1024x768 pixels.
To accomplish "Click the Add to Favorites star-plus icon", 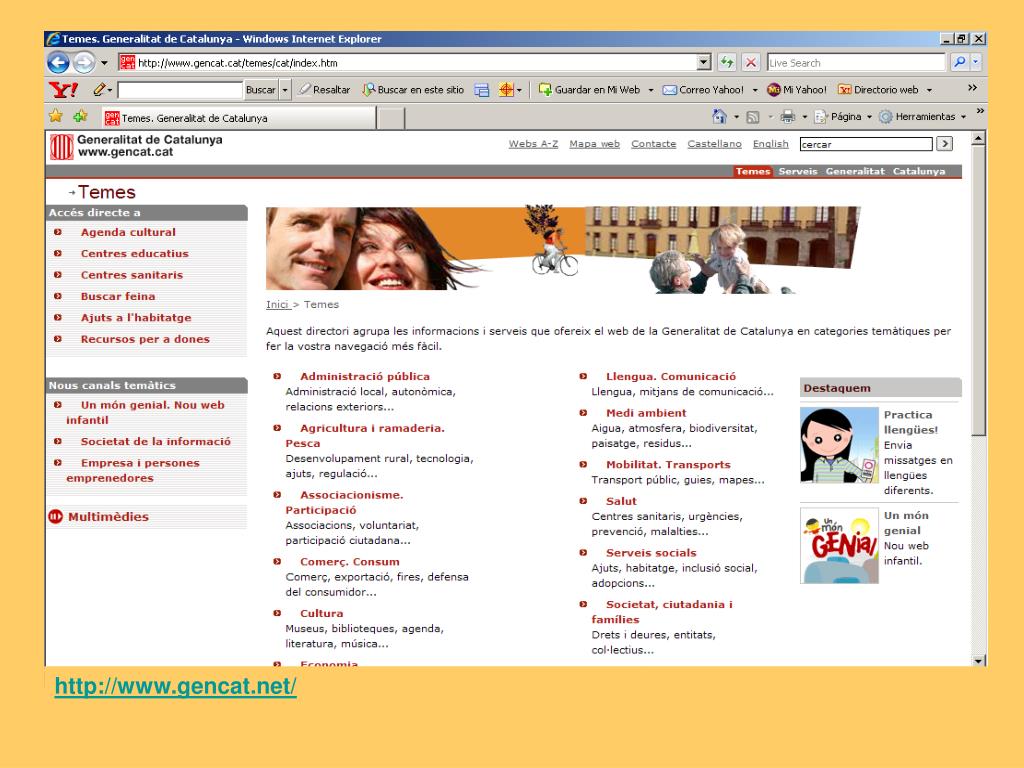I will click(80, 116).
